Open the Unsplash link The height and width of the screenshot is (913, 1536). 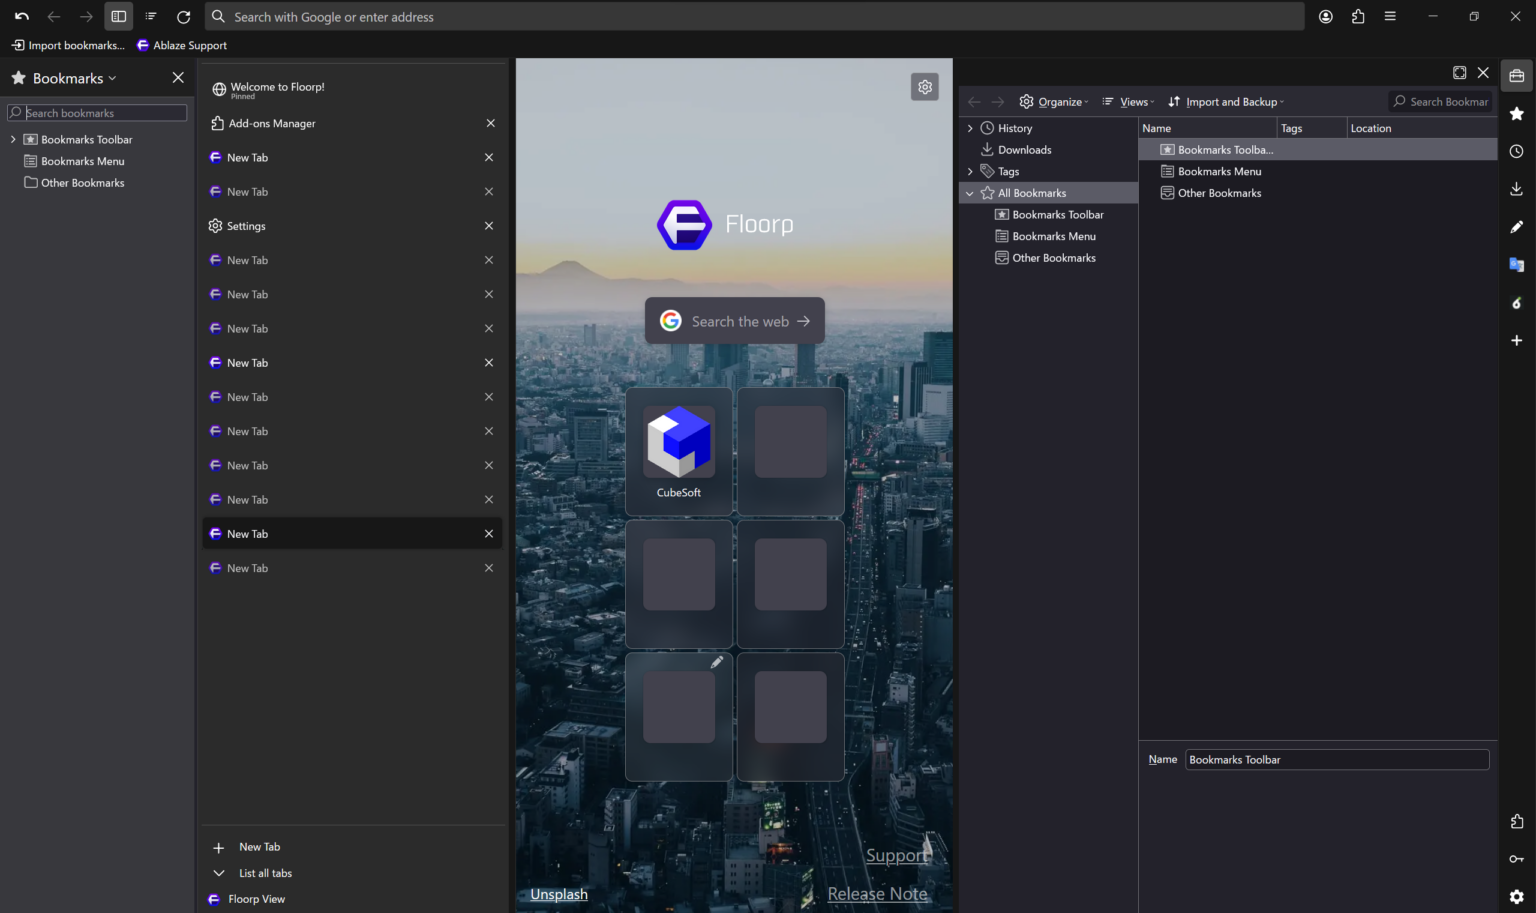coord(558,893)
